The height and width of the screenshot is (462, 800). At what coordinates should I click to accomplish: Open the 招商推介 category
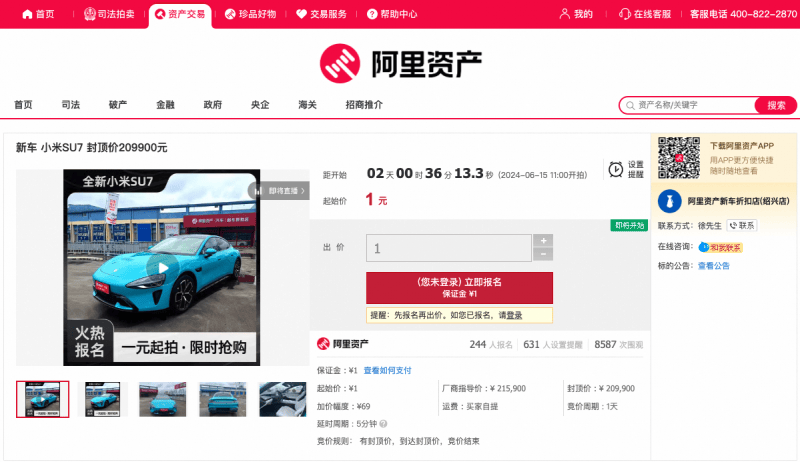coord(364,105)
